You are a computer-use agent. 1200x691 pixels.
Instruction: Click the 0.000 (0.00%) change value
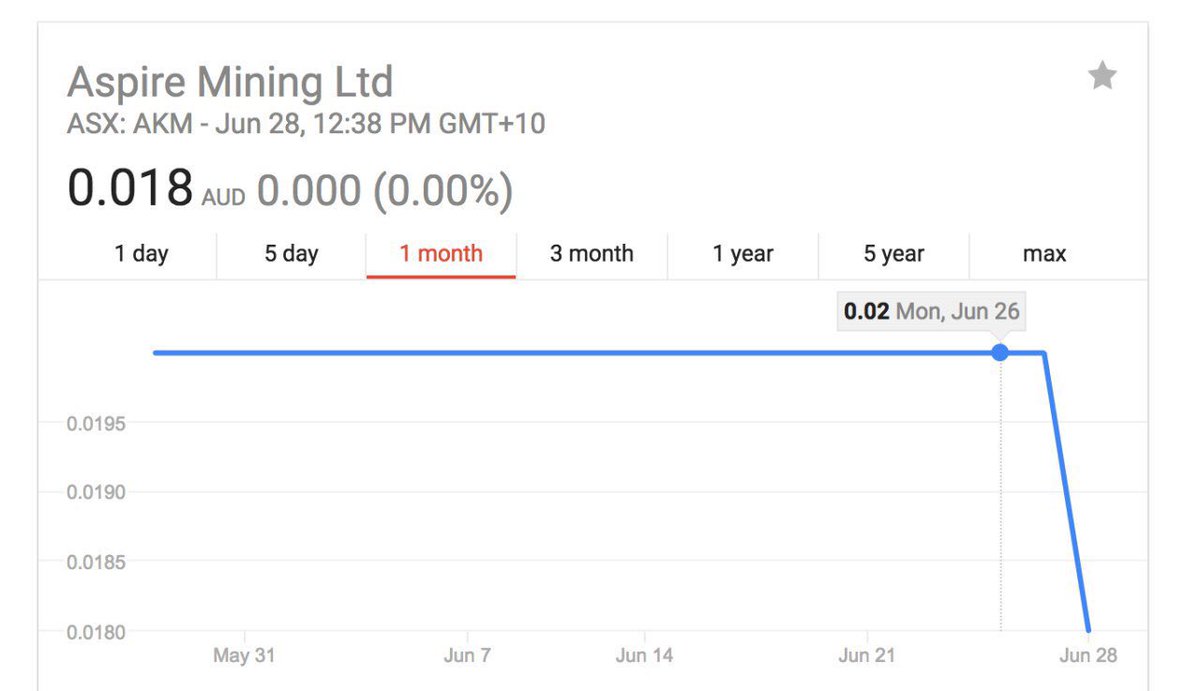(x=385, y=190)
